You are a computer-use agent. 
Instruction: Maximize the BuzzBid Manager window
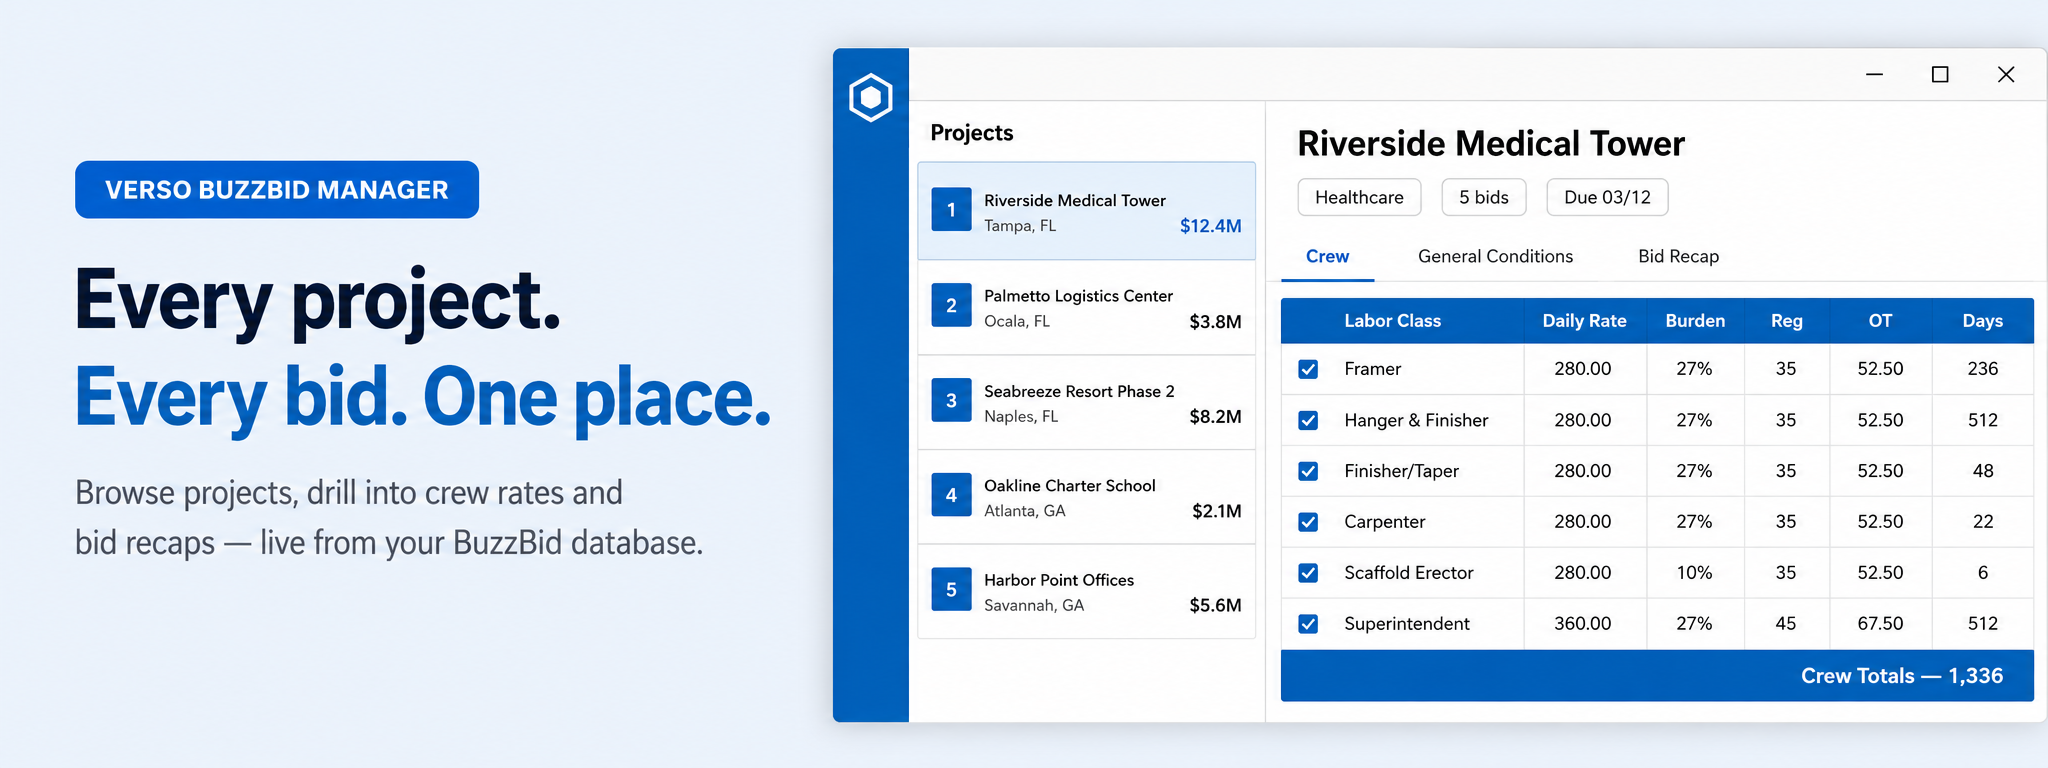1940,74
